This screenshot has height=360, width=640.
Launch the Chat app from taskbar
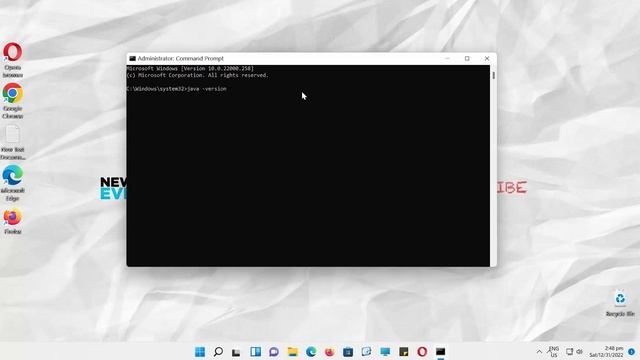274,351
